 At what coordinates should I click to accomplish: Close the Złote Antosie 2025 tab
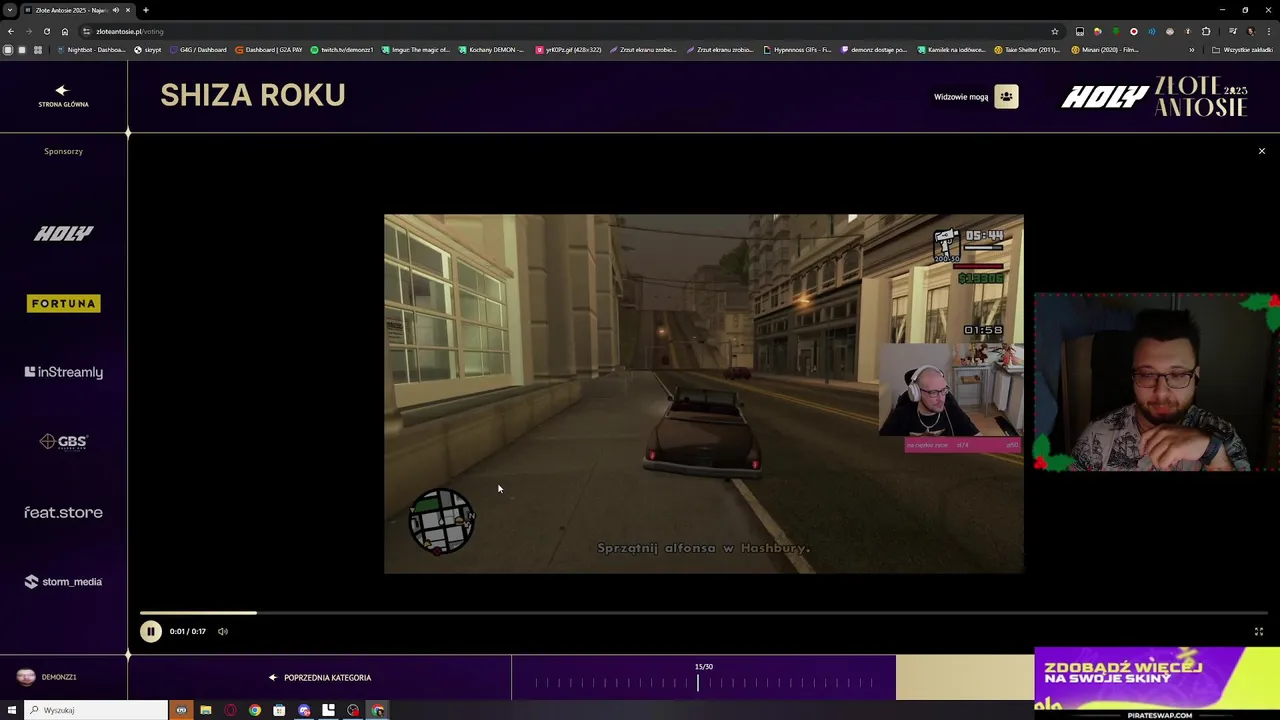tap(127, 10)
